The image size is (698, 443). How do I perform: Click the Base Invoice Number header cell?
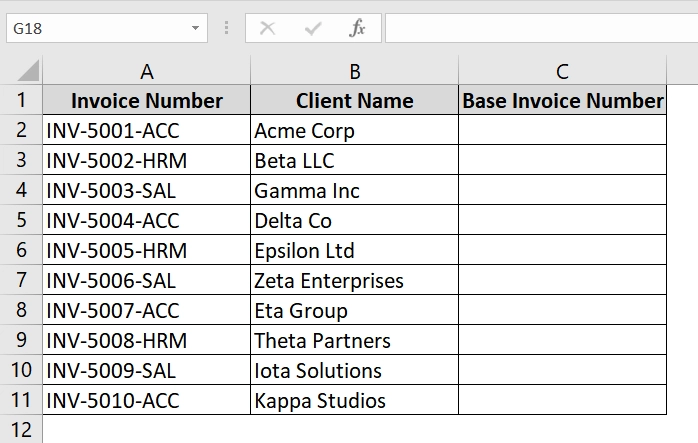click(562, 100)
